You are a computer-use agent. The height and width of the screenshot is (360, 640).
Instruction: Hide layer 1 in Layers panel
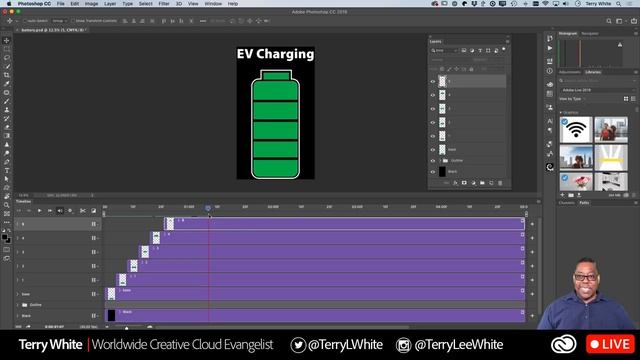(433, 136)
